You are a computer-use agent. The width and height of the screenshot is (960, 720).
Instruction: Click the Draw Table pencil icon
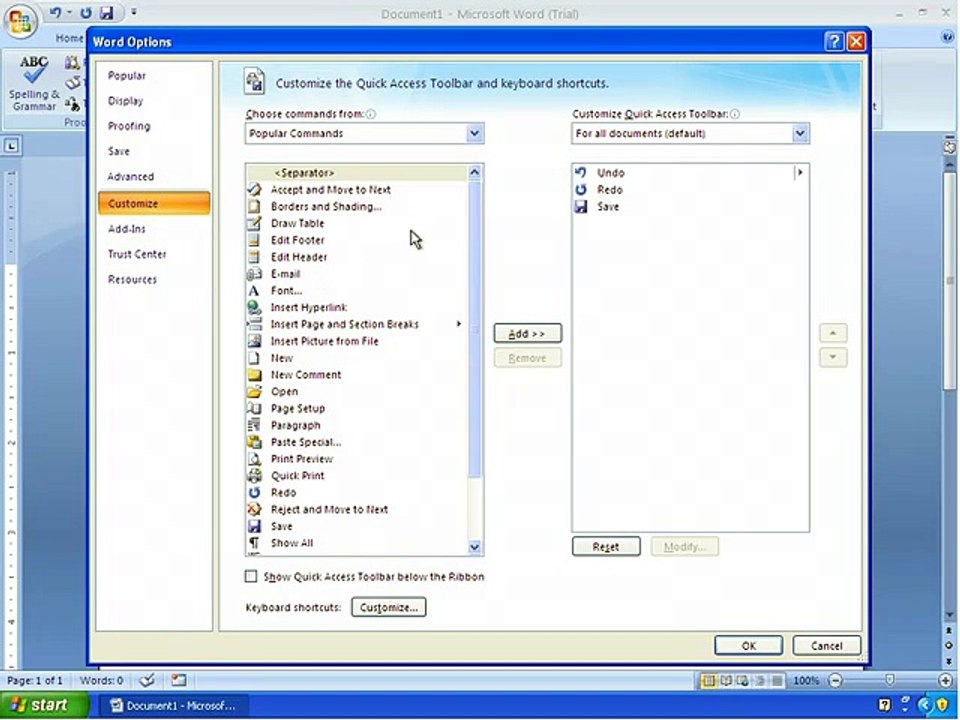(254, 223)
